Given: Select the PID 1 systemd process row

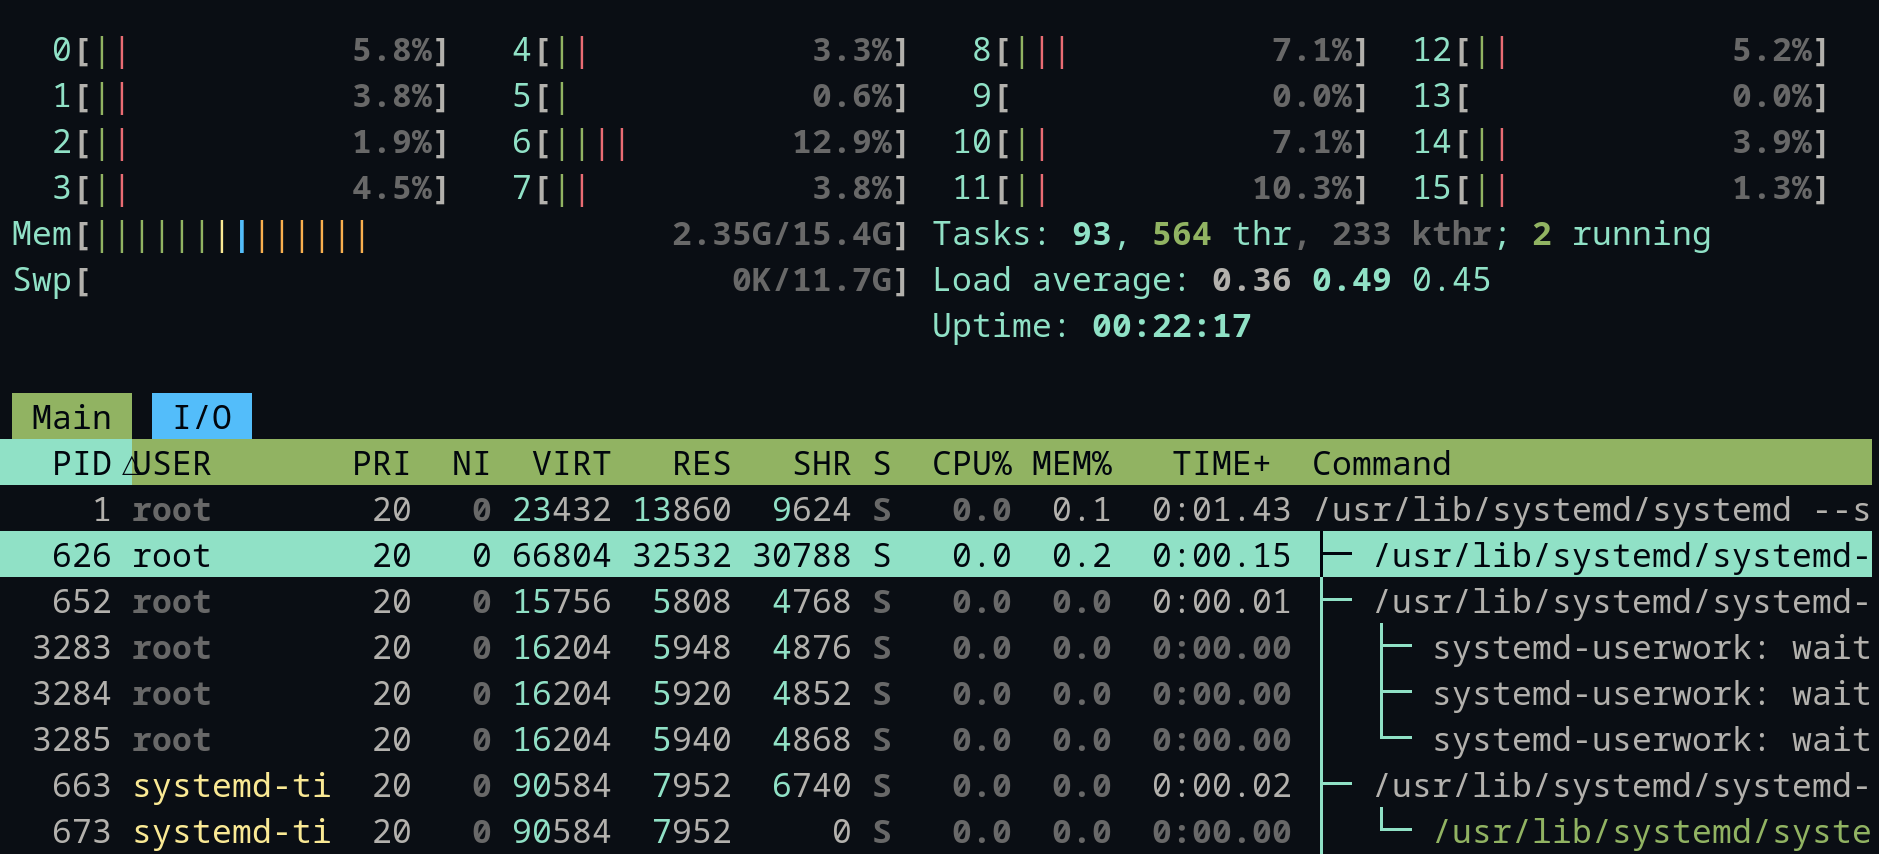Looking at the screenshot, I should [936, 510].
